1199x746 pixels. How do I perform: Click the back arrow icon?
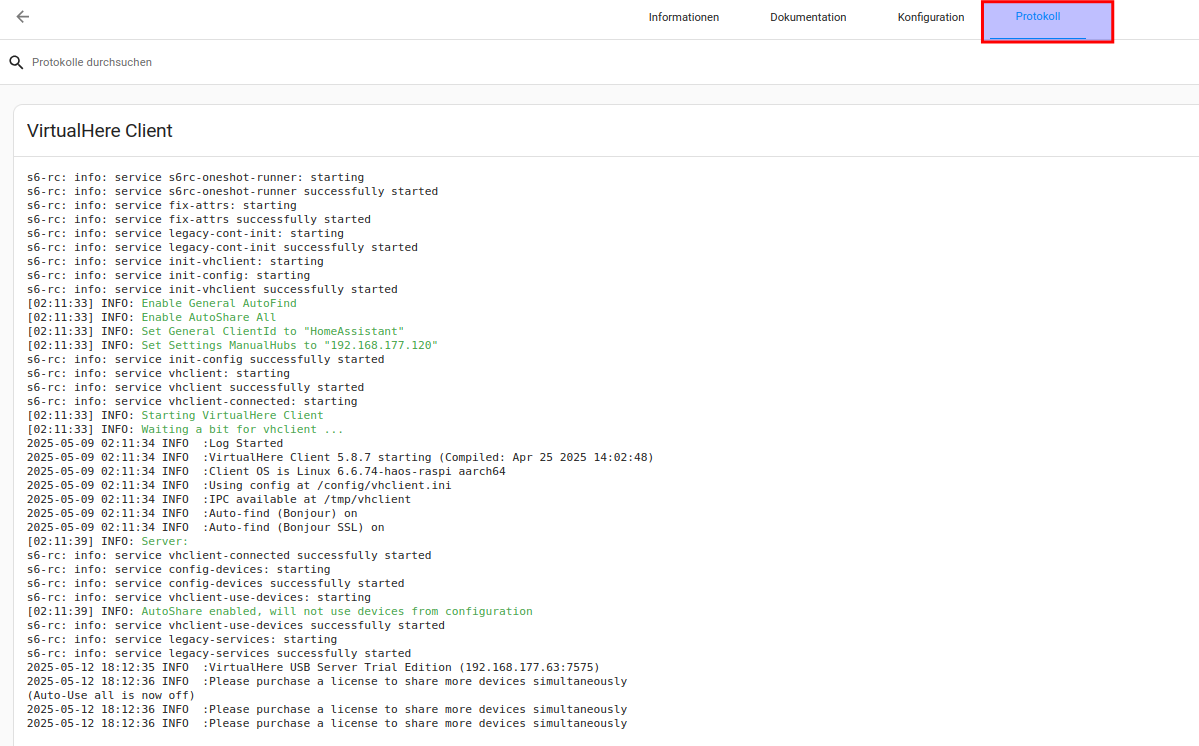click(x=23, y=17)
